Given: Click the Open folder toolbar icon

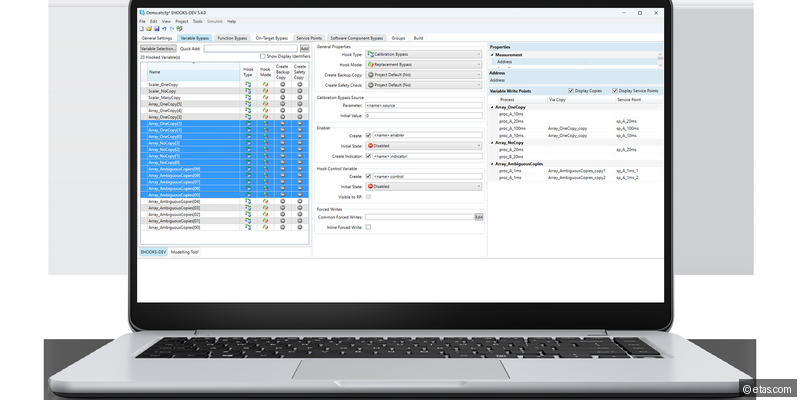Looking at the screenshot, I should point(147,29).
